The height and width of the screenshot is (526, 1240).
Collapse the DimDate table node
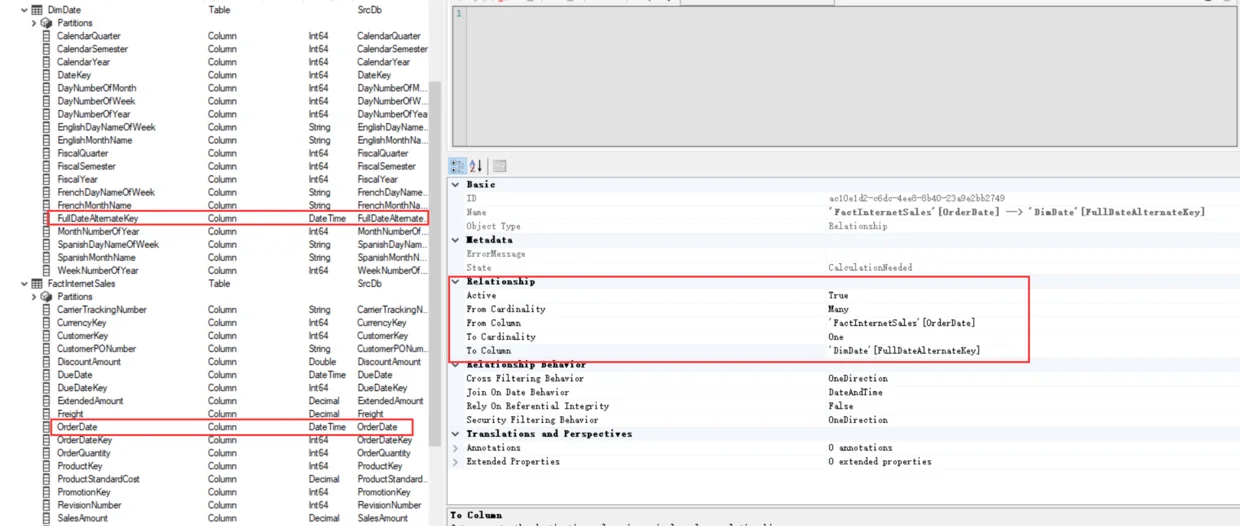(25, 9)
